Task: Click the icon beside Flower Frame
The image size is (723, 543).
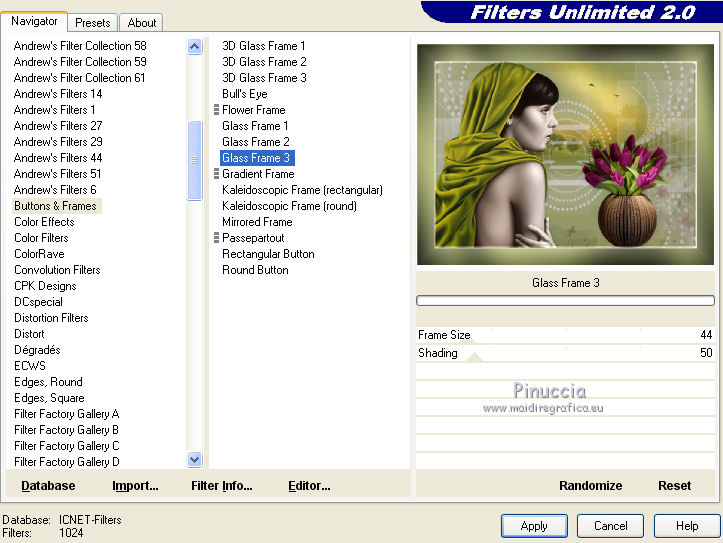Action: pyautogui.click(x=216, y=110)
